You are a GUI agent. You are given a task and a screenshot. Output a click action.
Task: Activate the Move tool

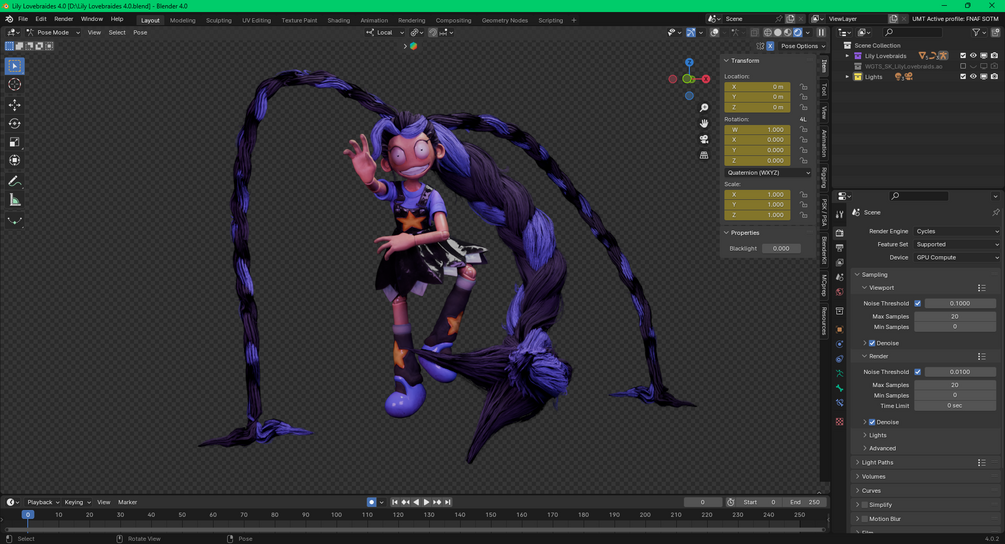coord(15,104)
